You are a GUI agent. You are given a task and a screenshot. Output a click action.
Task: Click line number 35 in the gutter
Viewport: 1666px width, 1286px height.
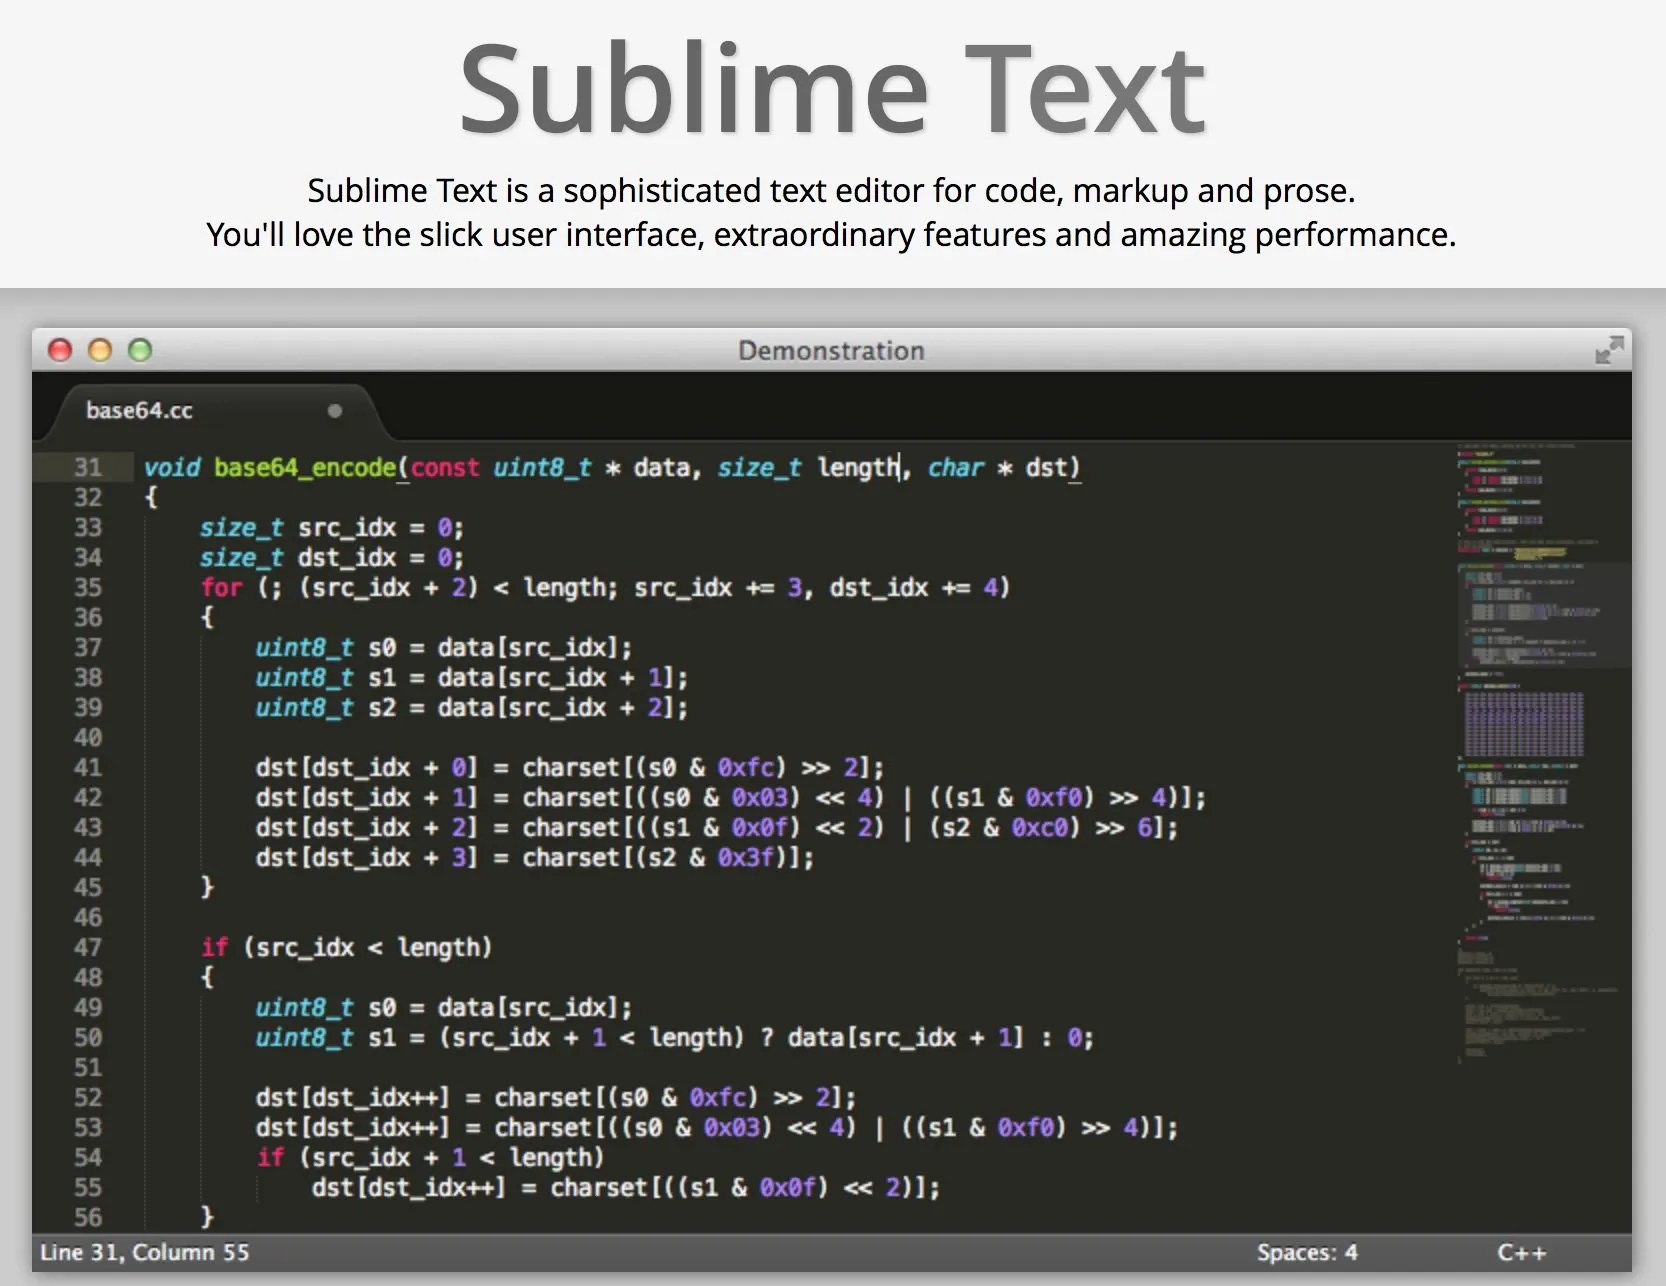point(88,587)
